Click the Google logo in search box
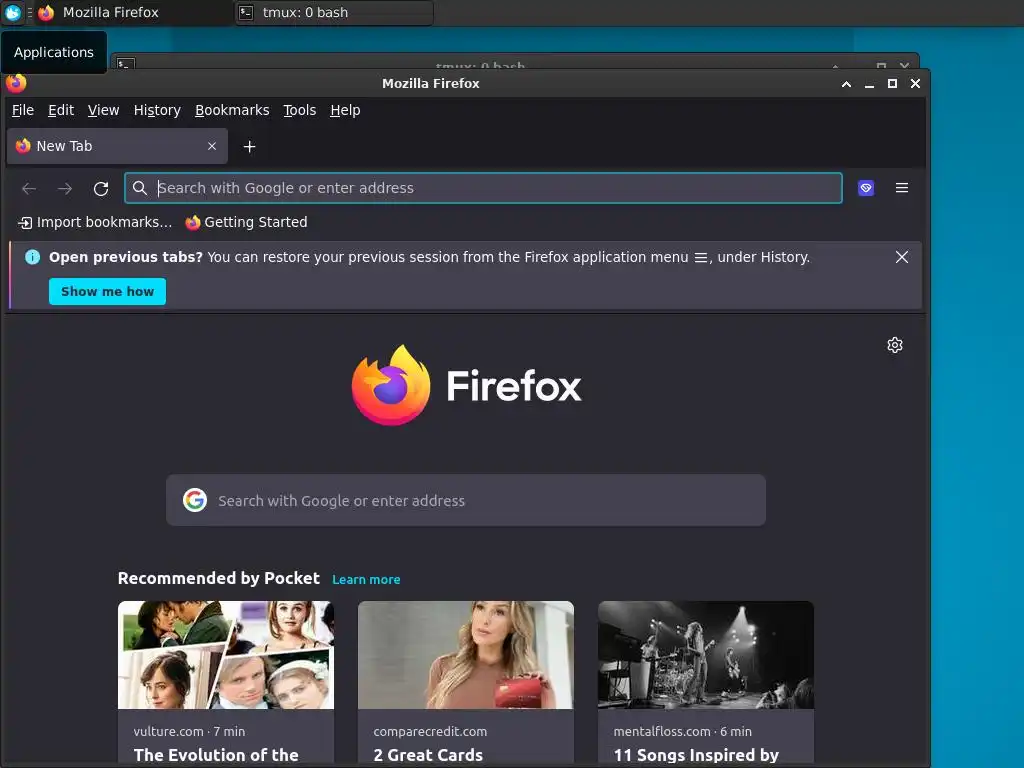This screenshot has height=768, width=1024. click(x=195, y=500)
